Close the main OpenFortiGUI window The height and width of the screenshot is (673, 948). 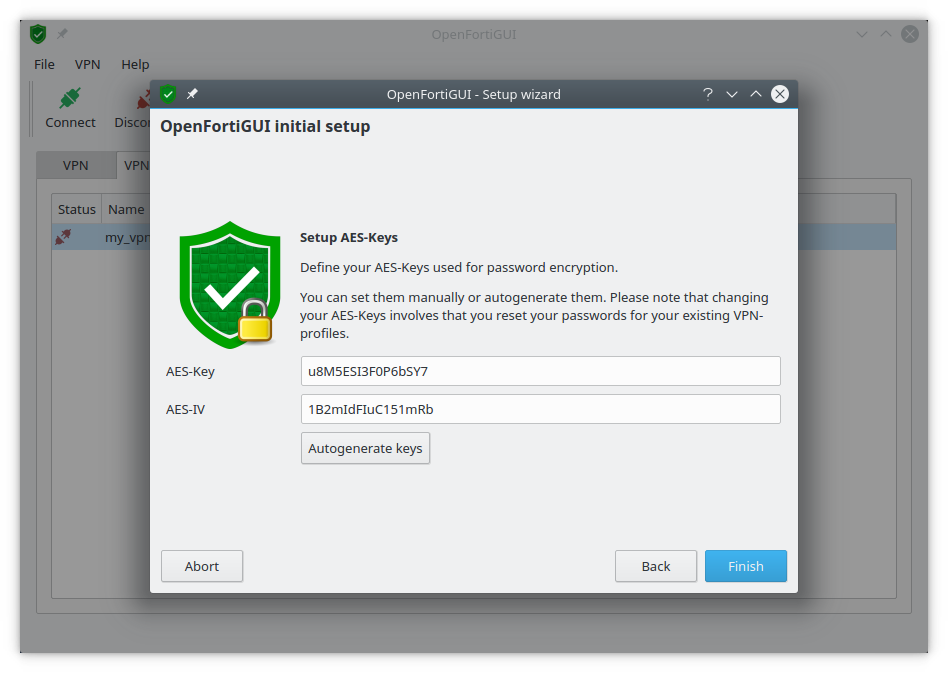click(910, 34)
